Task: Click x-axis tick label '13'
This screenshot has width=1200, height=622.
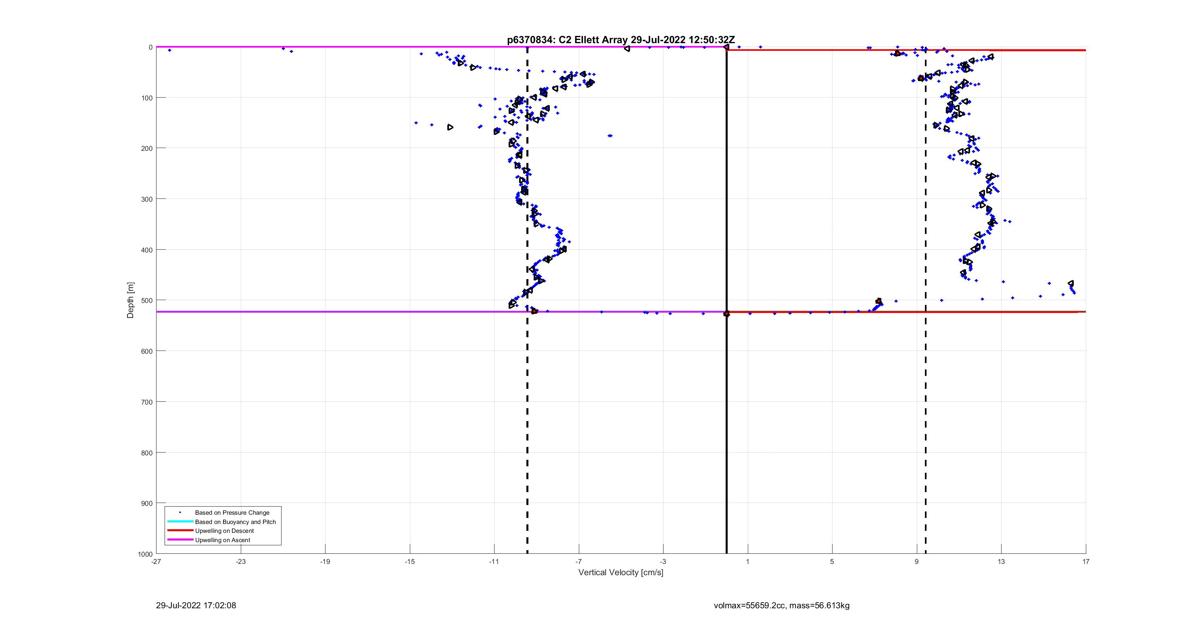Action: pos(1001,562)
